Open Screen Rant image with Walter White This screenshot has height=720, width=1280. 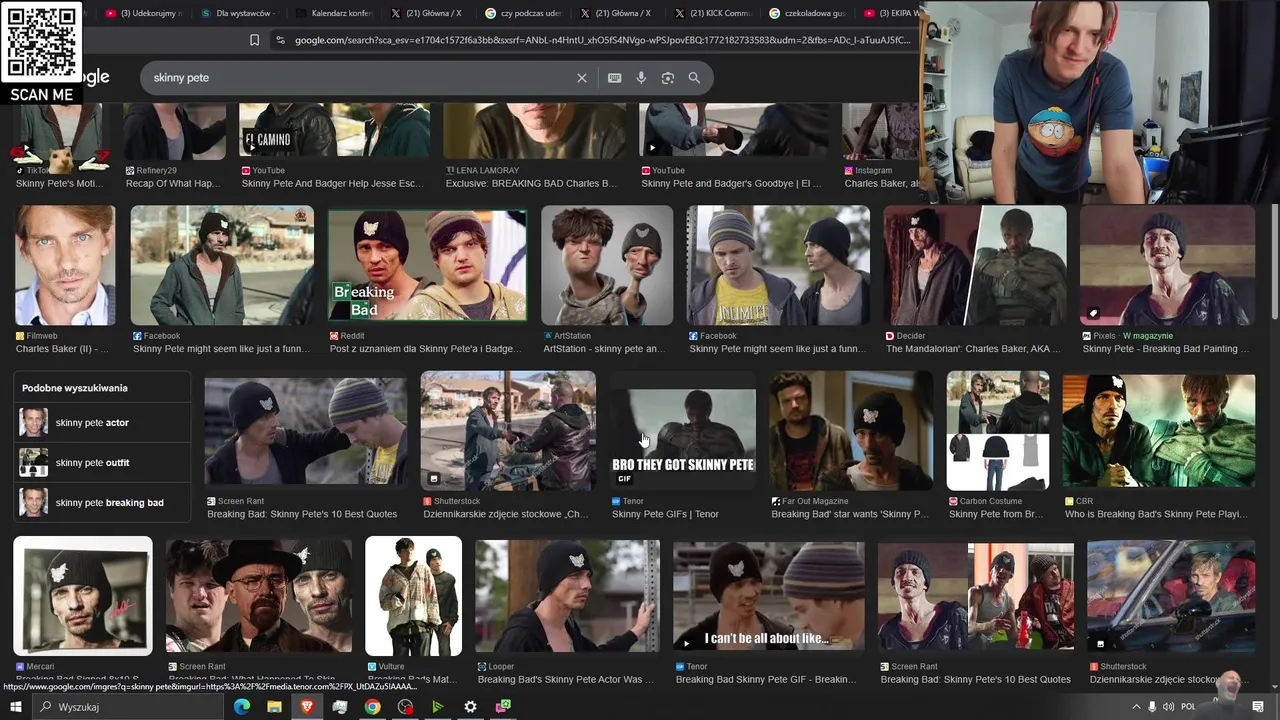(x=259, y=596)
